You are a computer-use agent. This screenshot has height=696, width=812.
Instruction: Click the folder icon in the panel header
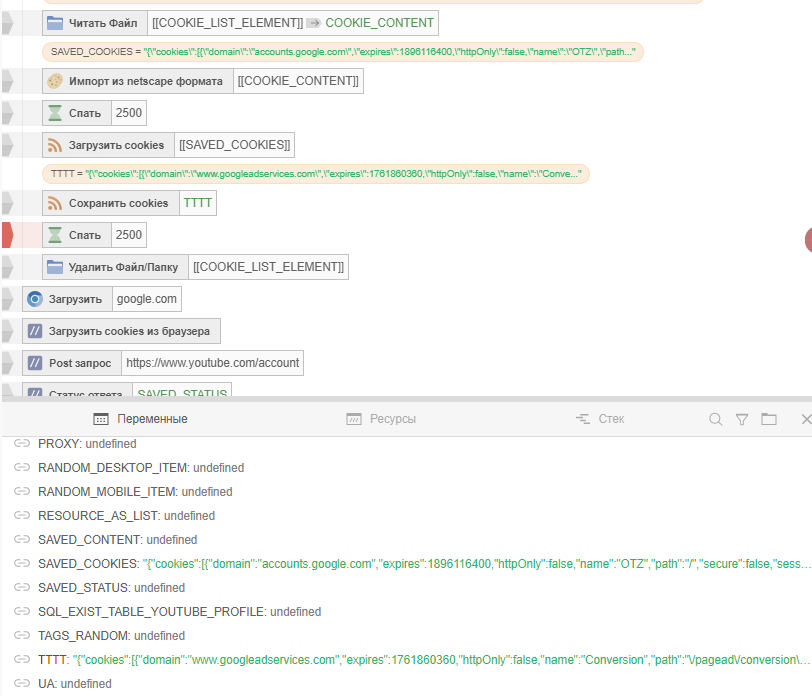(769, 420)
